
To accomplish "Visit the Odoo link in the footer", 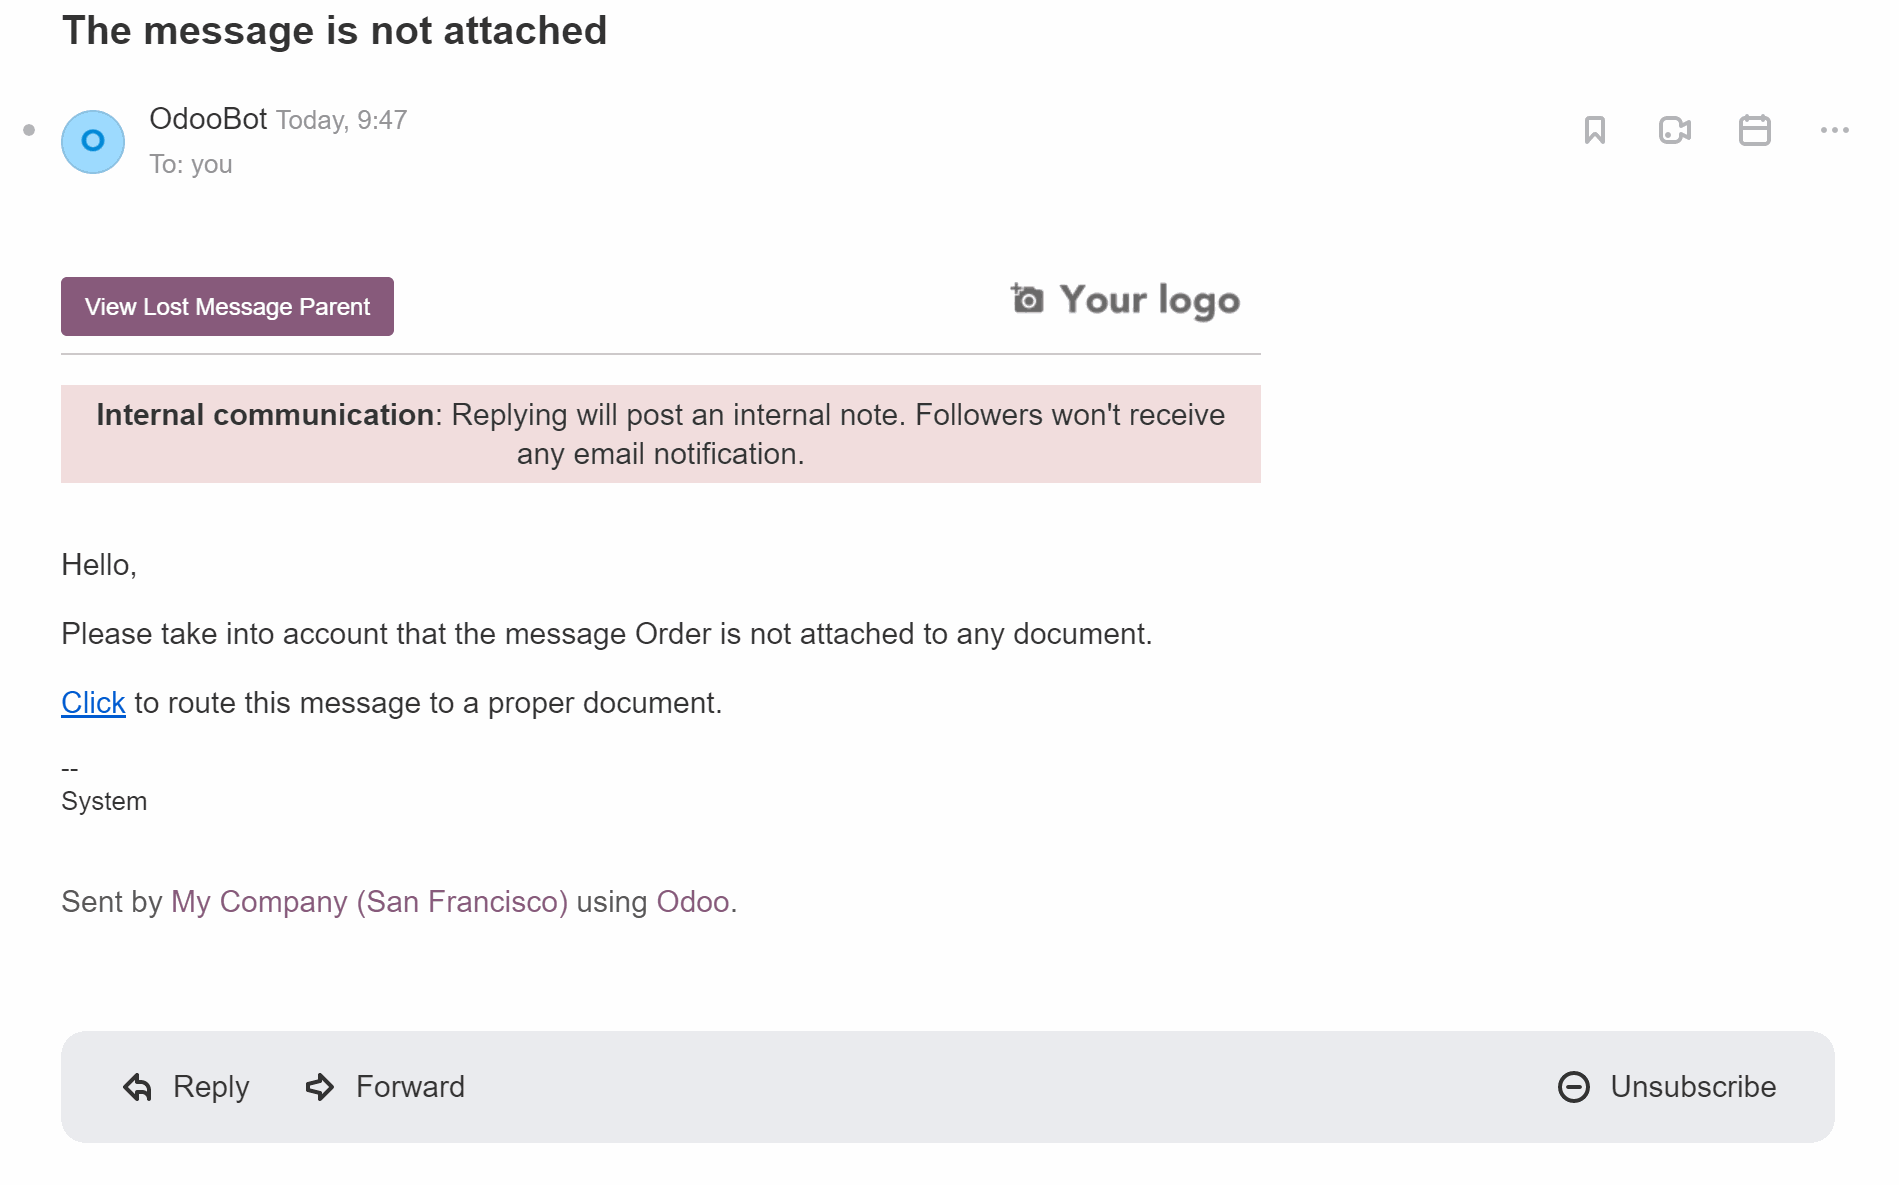I will coord(693,902).
